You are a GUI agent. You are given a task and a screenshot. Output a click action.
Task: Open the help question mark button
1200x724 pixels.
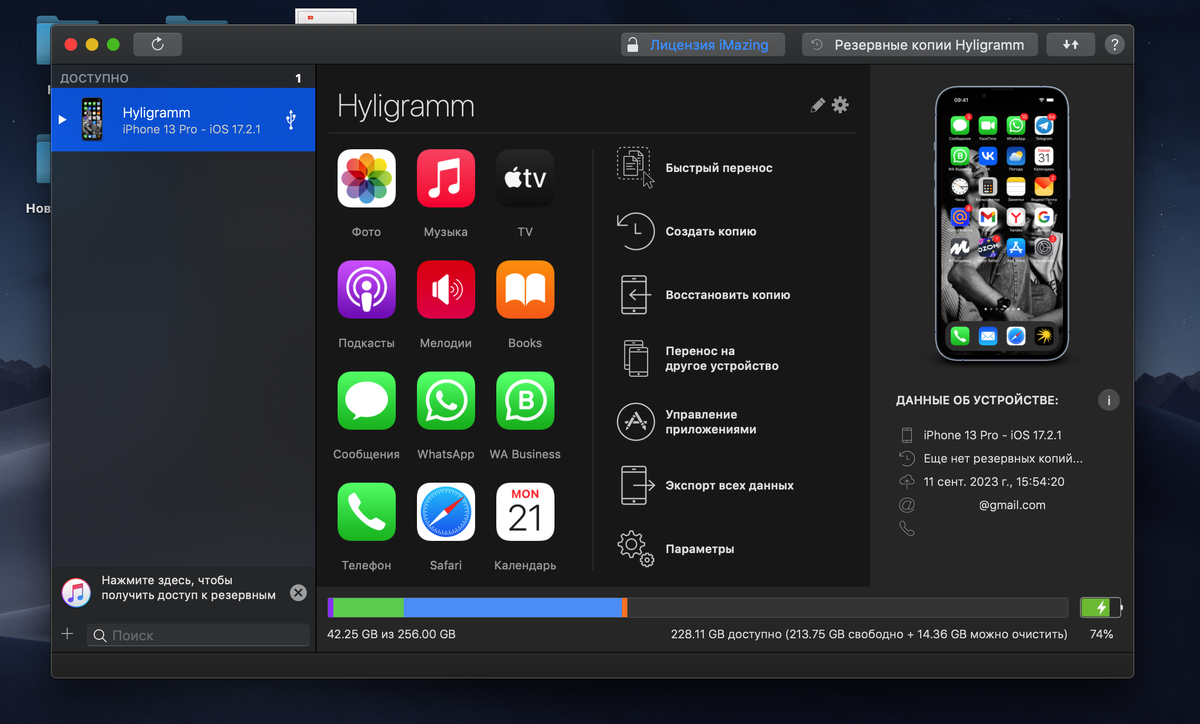coord(1114,44)
